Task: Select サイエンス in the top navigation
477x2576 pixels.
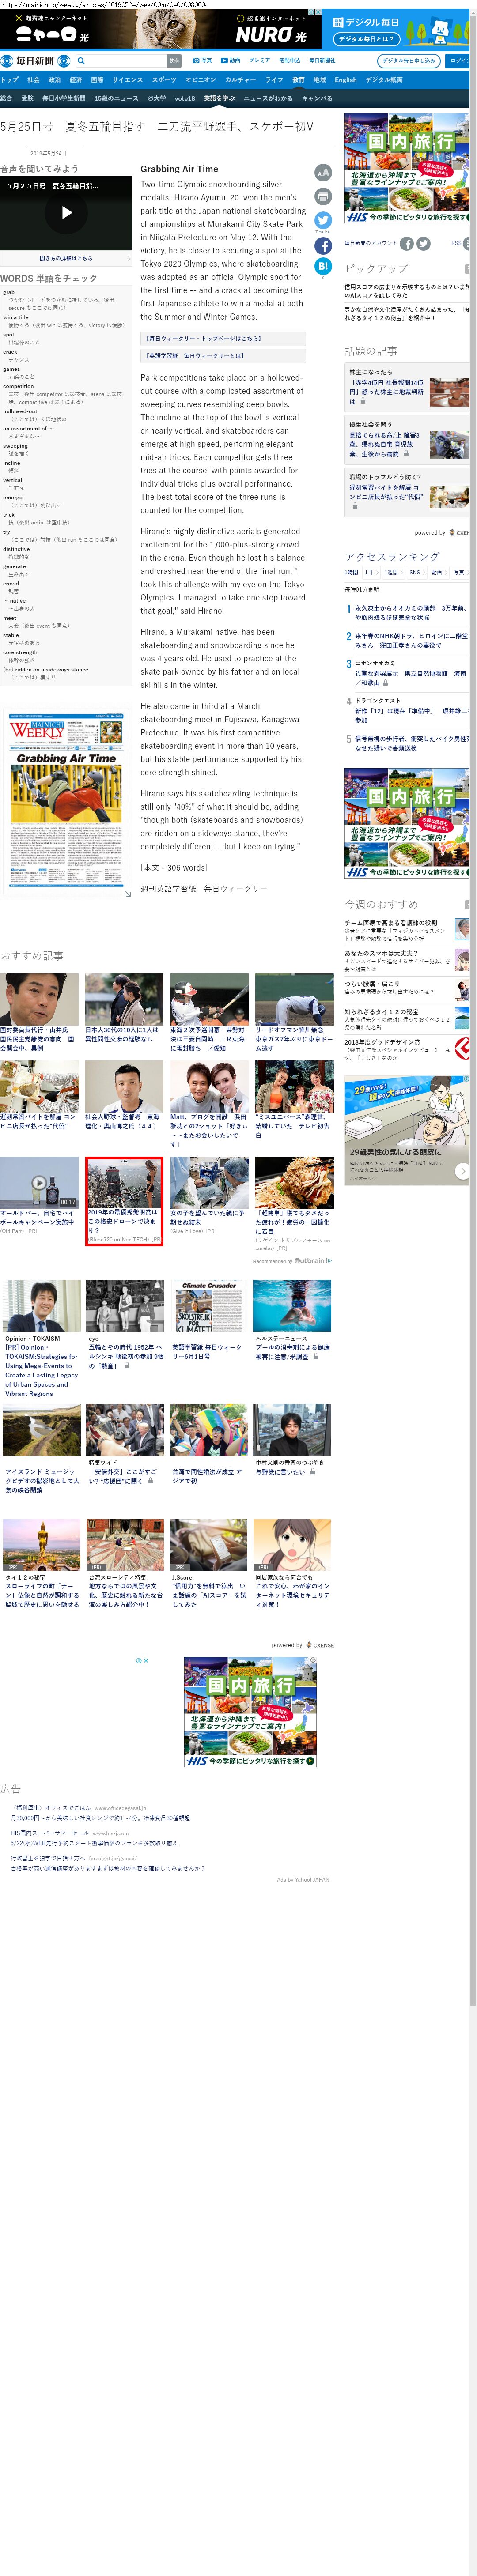Action: click(127, 80)
